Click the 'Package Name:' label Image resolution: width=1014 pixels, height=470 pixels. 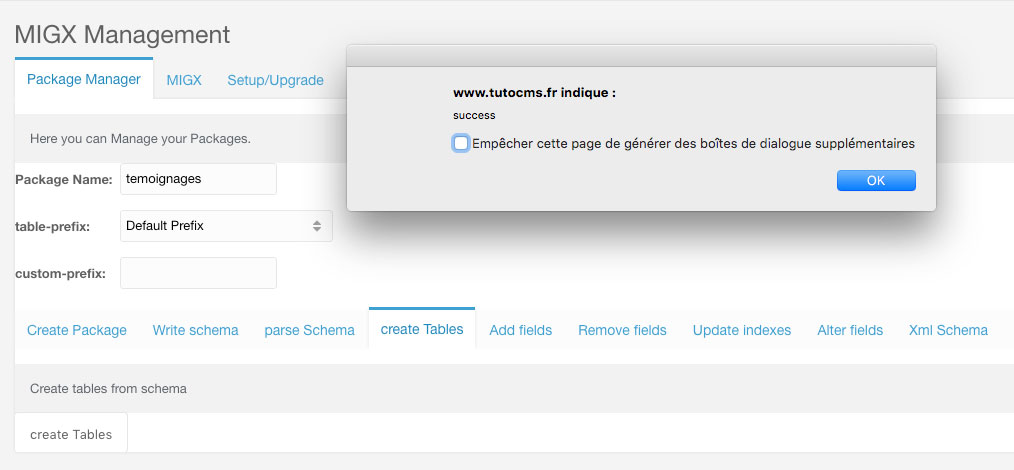pyautogui.click(x=64, y=180)
